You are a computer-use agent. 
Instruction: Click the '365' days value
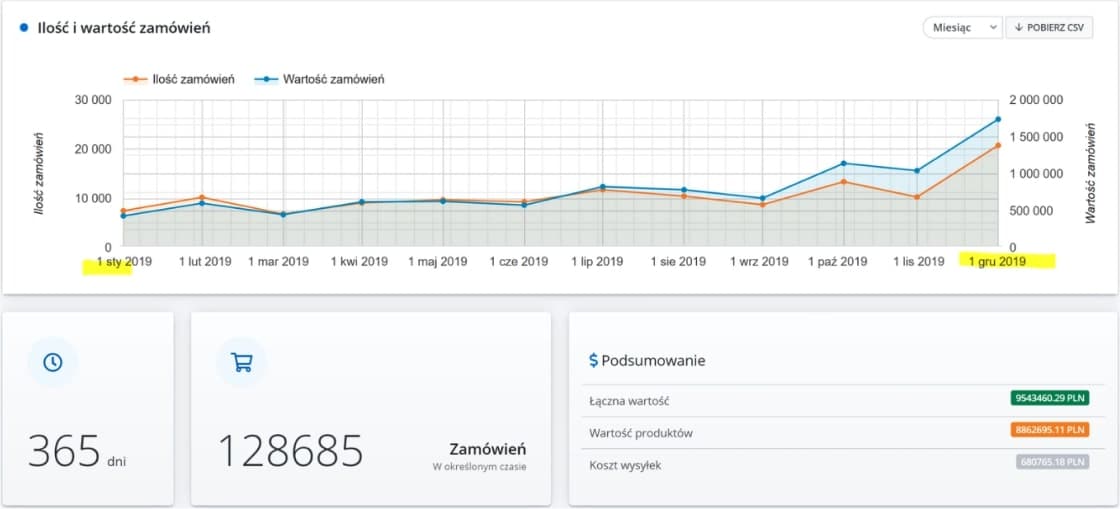click(64, 451)
